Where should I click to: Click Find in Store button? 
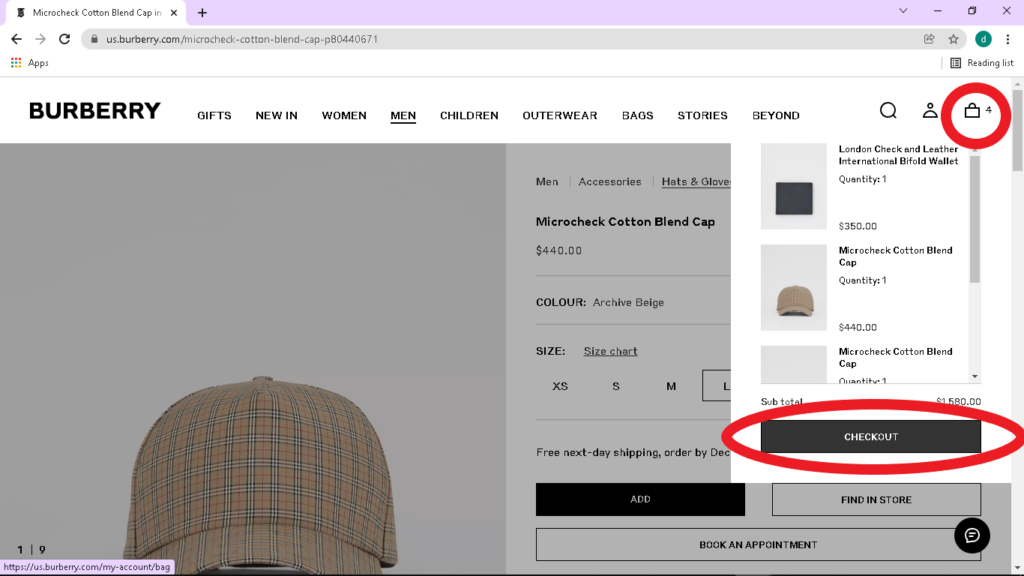point(876,500)
